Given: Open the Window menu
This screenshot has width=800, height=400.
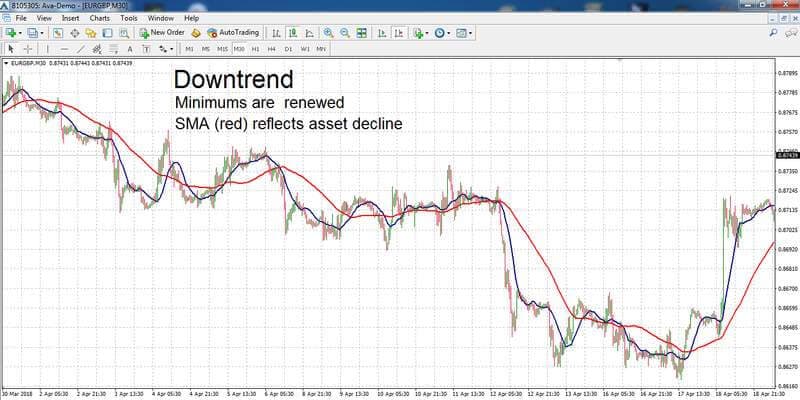Looking at the screenshot, I should tap(161, 18).
